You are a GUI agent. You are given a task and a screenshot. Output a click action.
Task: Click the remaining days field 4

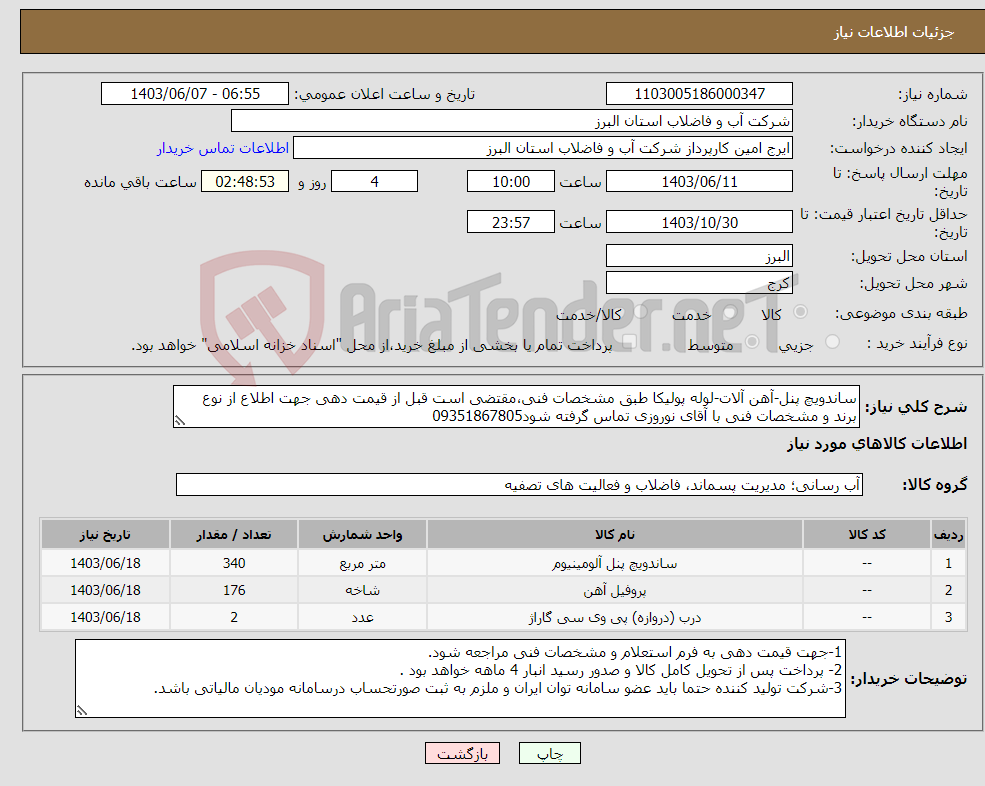coord(374,182)
